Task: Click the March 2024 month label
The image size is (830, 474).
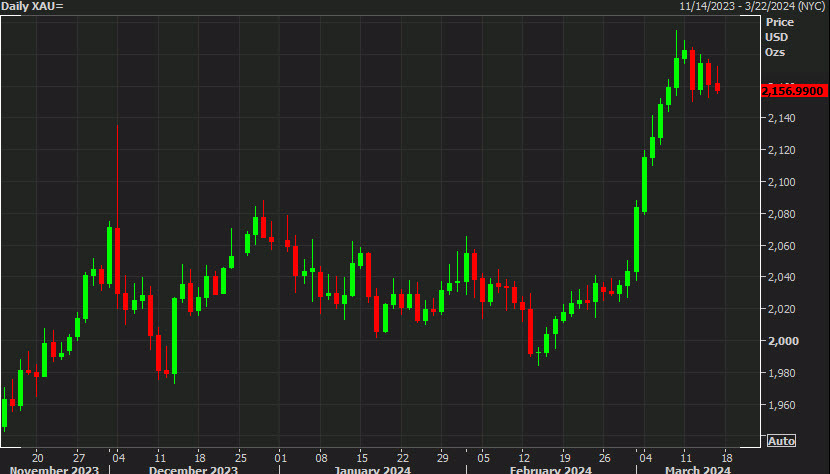Action: click(698, 469)
